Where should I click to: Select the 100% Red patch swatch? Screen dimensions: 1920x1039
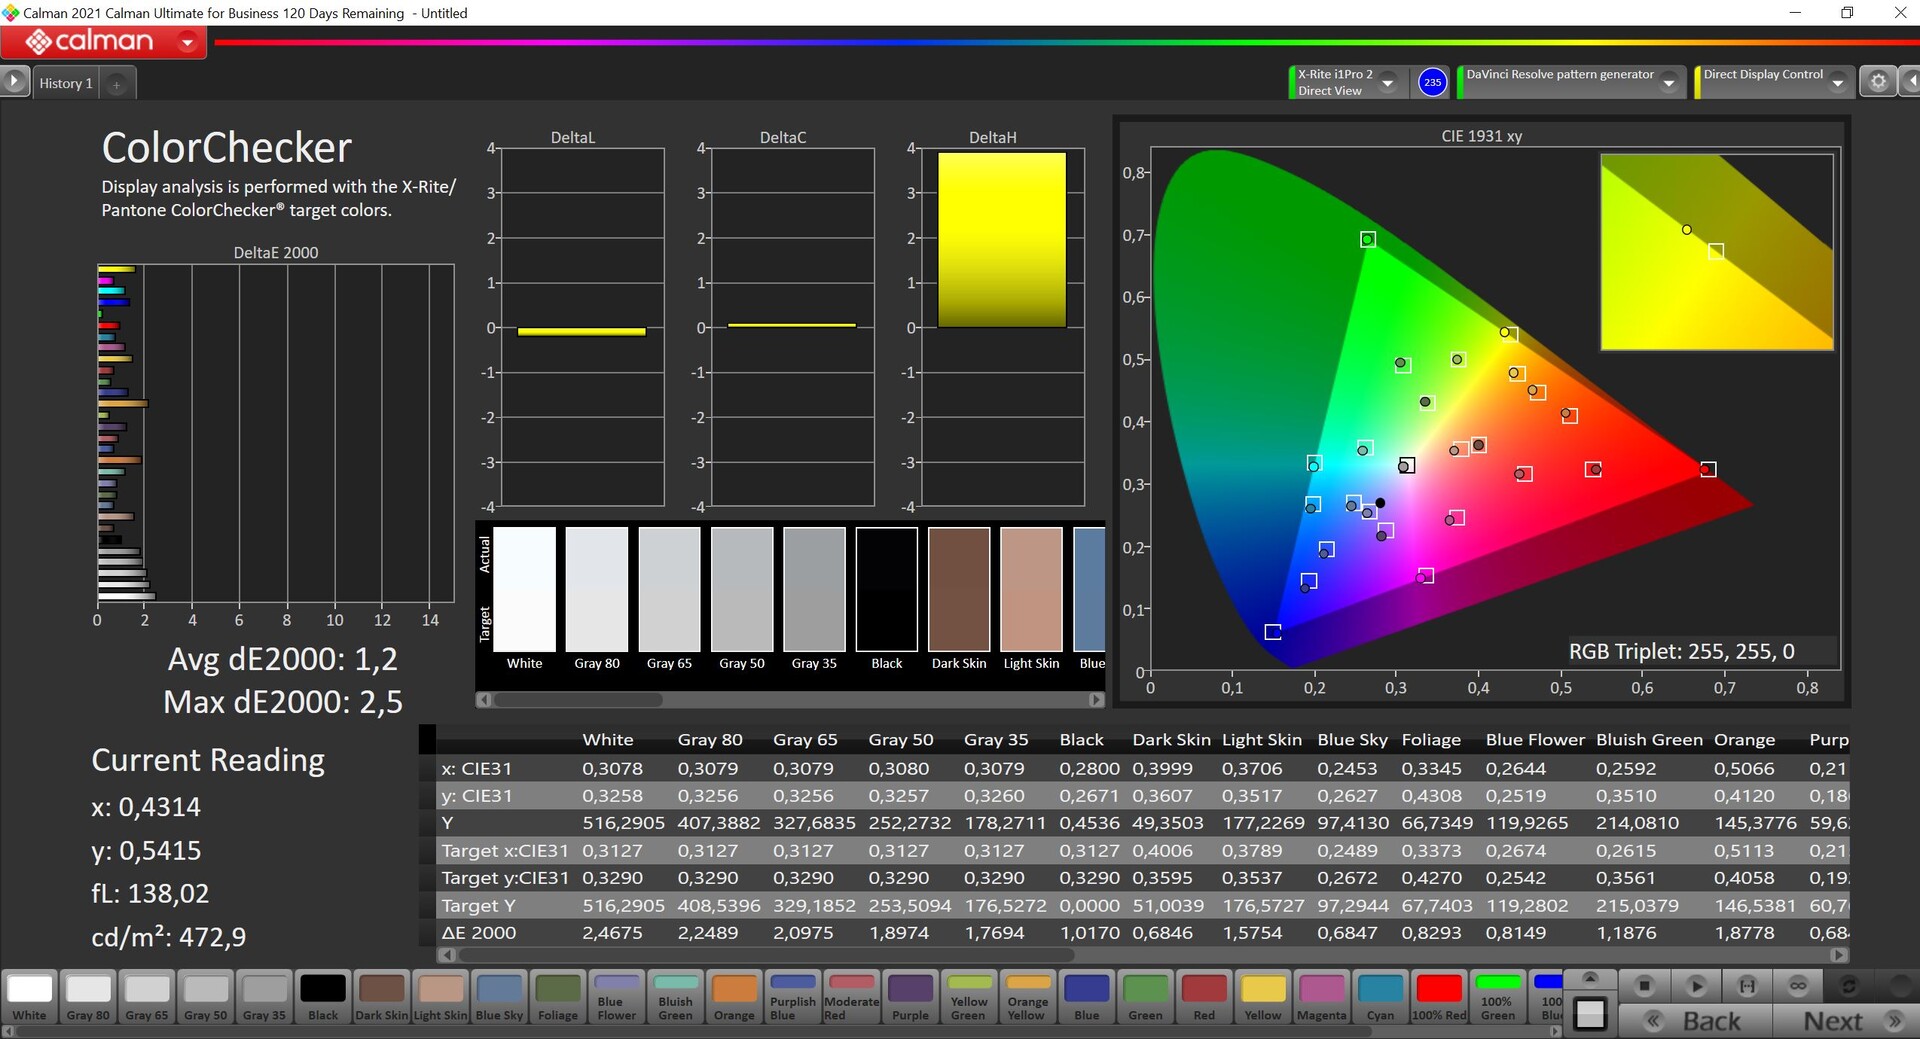[1439, 996]
